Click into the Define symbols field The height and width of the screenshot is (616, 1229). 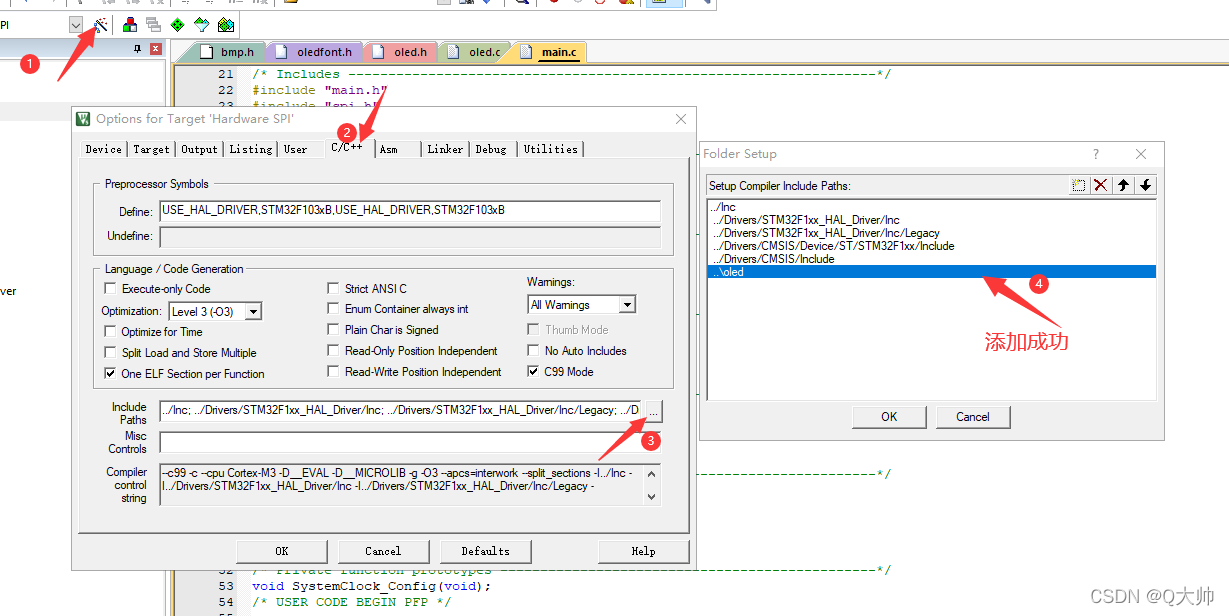[410, 211]
